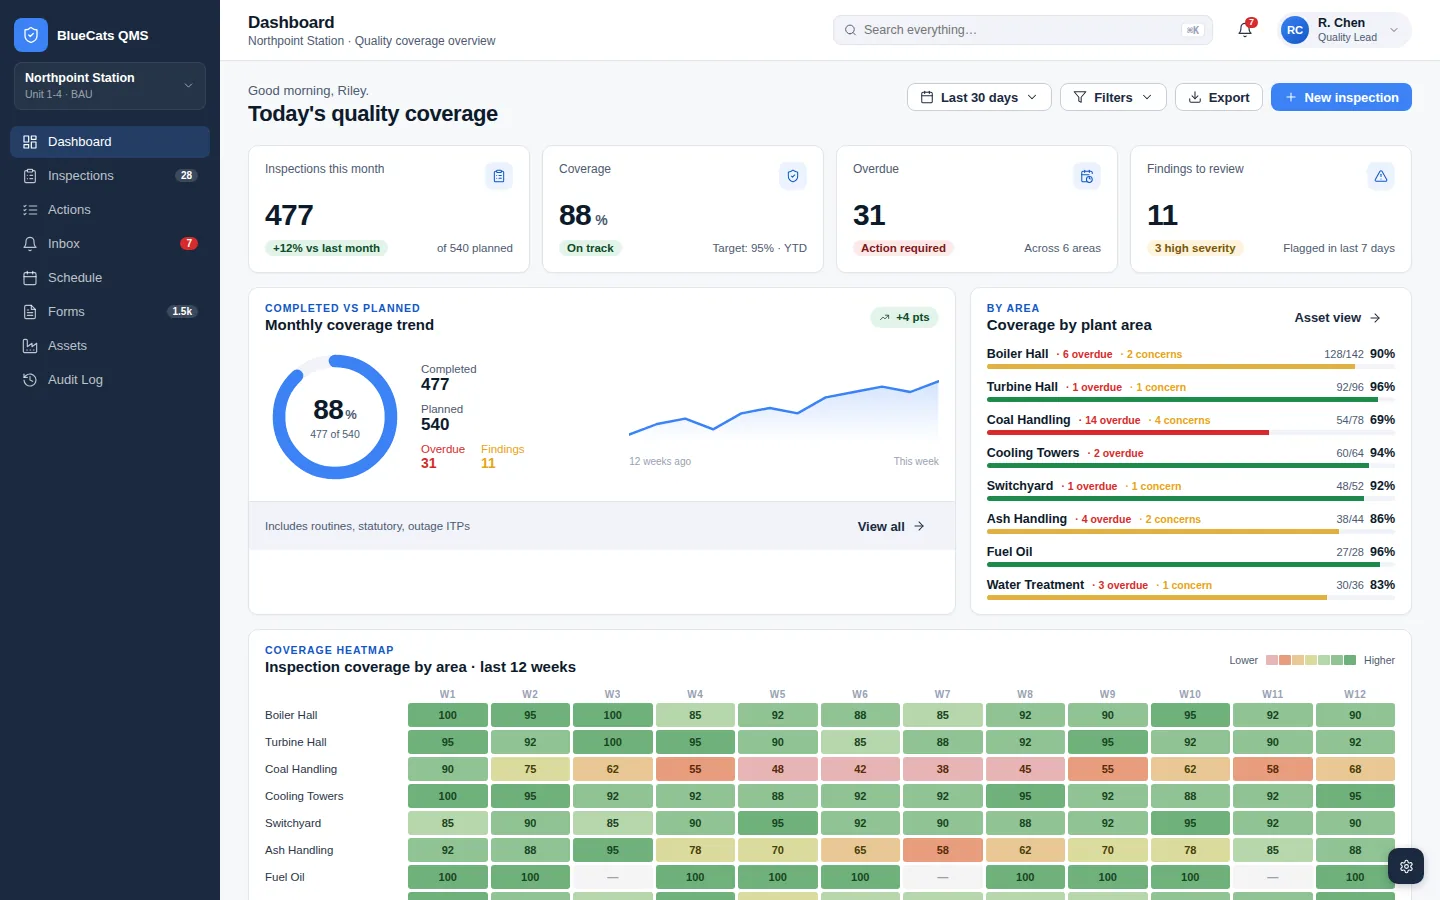Click the RC user avatar
Screen dimensions: 1440x900
tap(1295, 30)
